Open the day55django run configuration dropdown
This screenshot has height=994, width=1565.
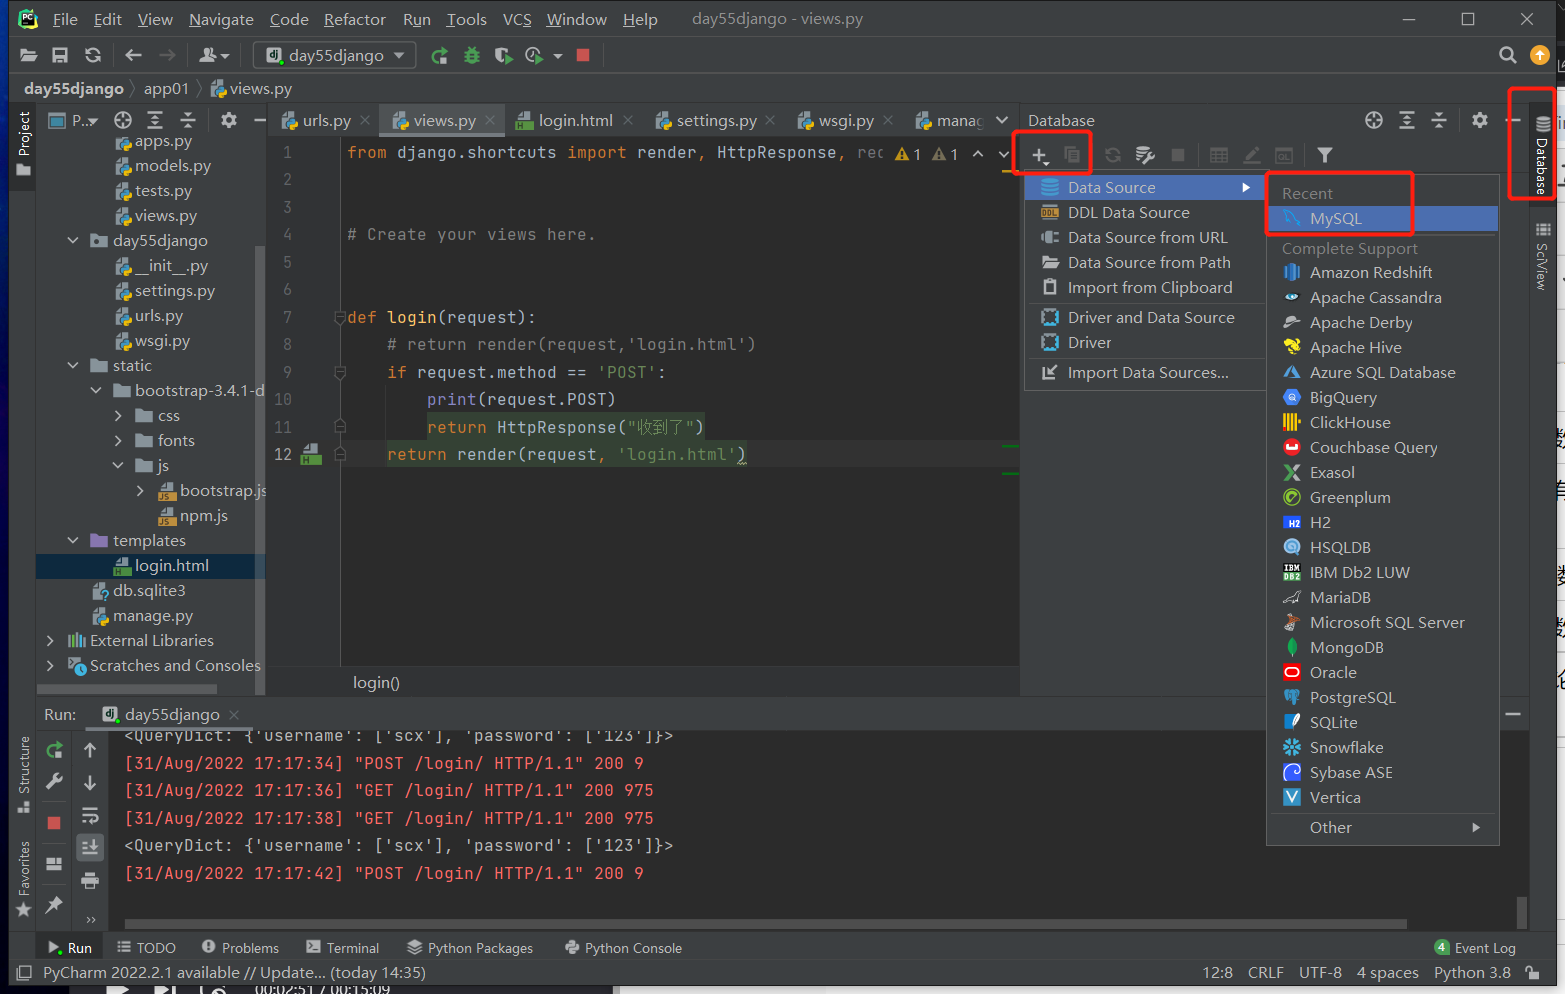tap(335, 56)
